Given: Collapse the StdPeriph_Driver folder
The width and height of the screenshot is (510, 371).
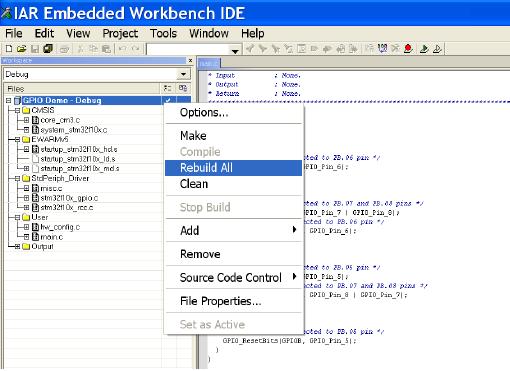Looking at the screenshot, I should point(18,179).
